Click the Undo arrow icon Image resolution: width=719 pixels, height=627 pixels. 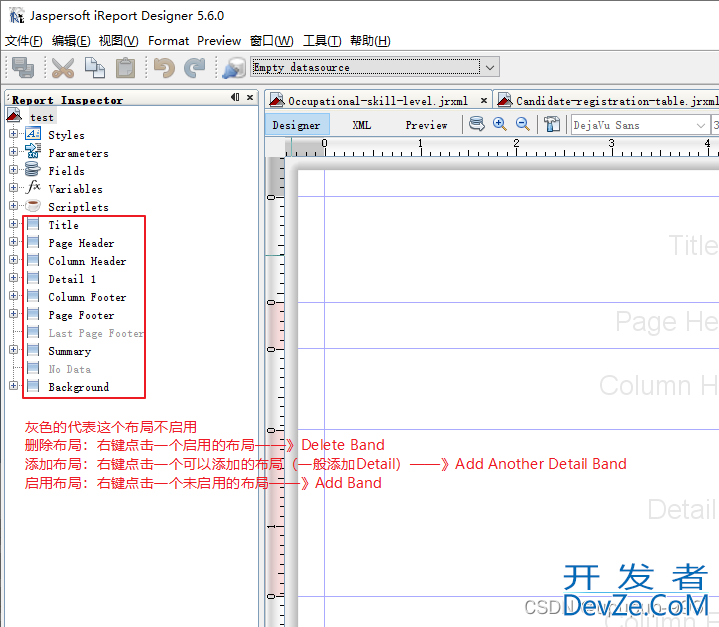(164, 68)
